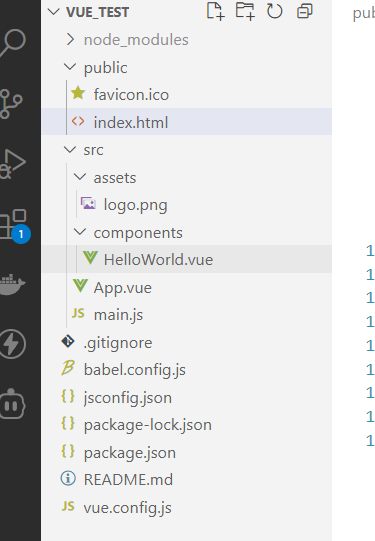Open the lightning bolt extension icon
This screenshot has width=375, height=541.
pyautogui.click(x=12, y=344)
